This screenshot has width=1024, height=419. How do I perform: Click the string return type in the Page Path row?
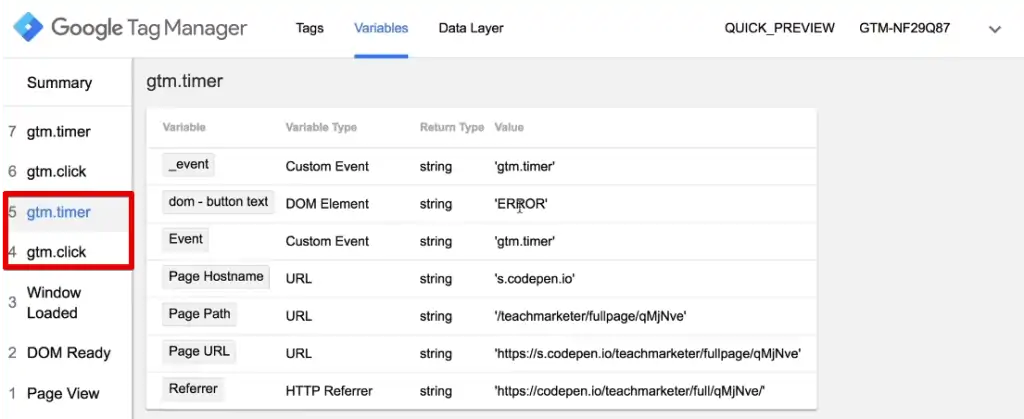[436, 317]
